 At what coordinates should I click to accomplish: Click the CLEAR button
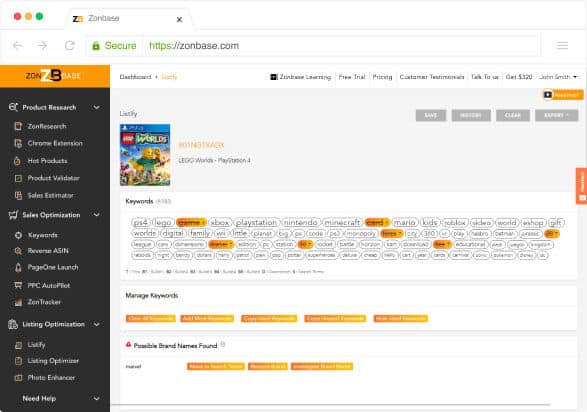click(x=513, y=115)
